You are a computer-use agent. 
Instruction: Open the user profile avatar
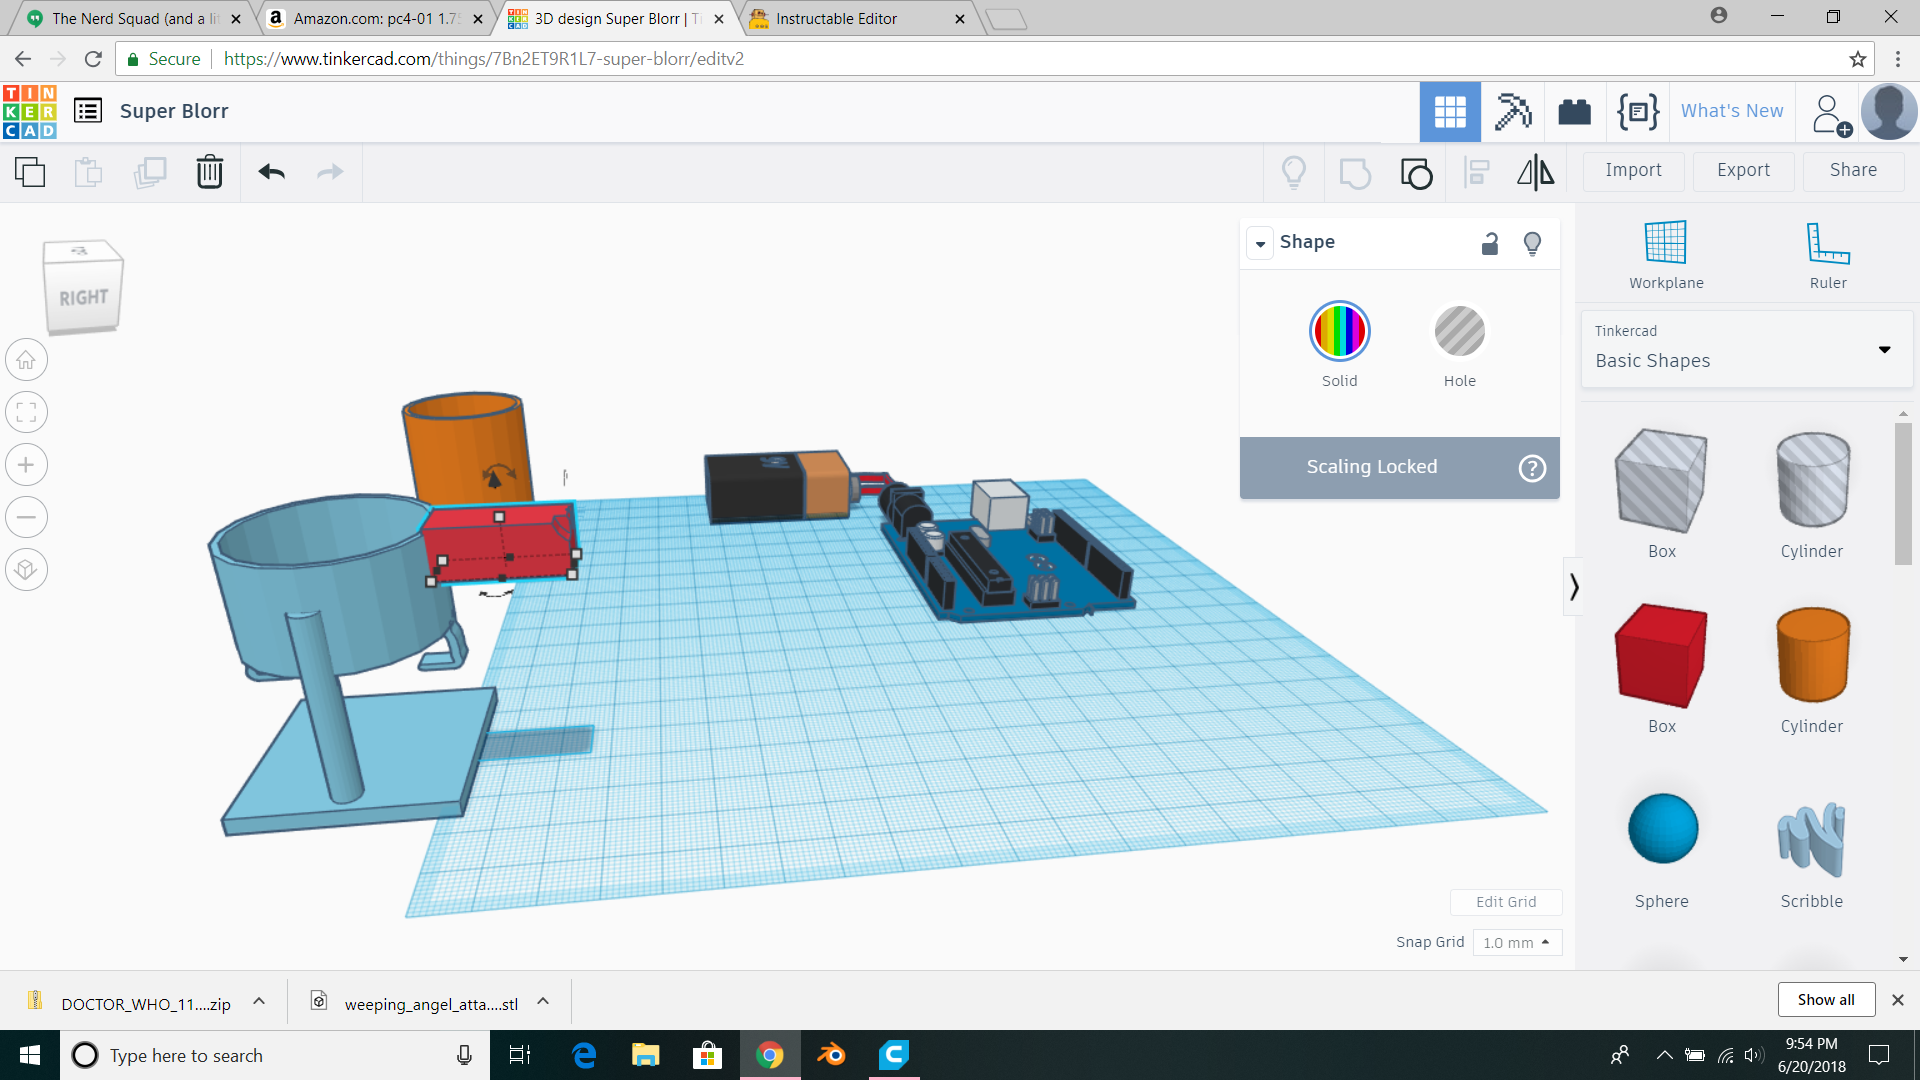[1889, 112]
